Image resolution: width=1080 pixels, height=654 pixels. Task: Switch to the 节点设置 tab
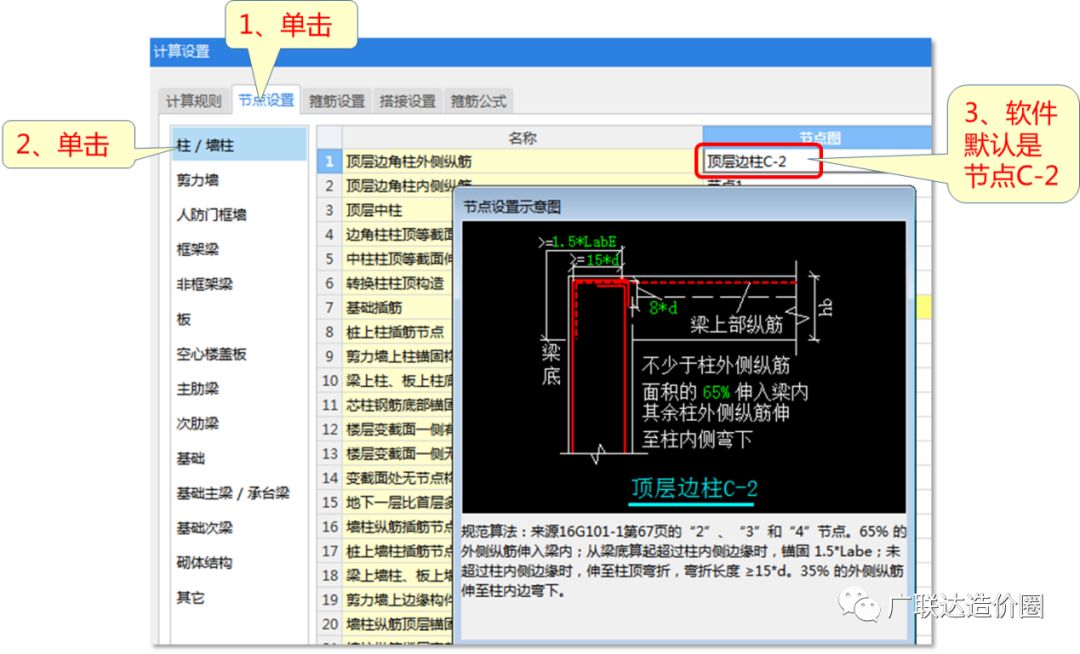click(266, 100)
